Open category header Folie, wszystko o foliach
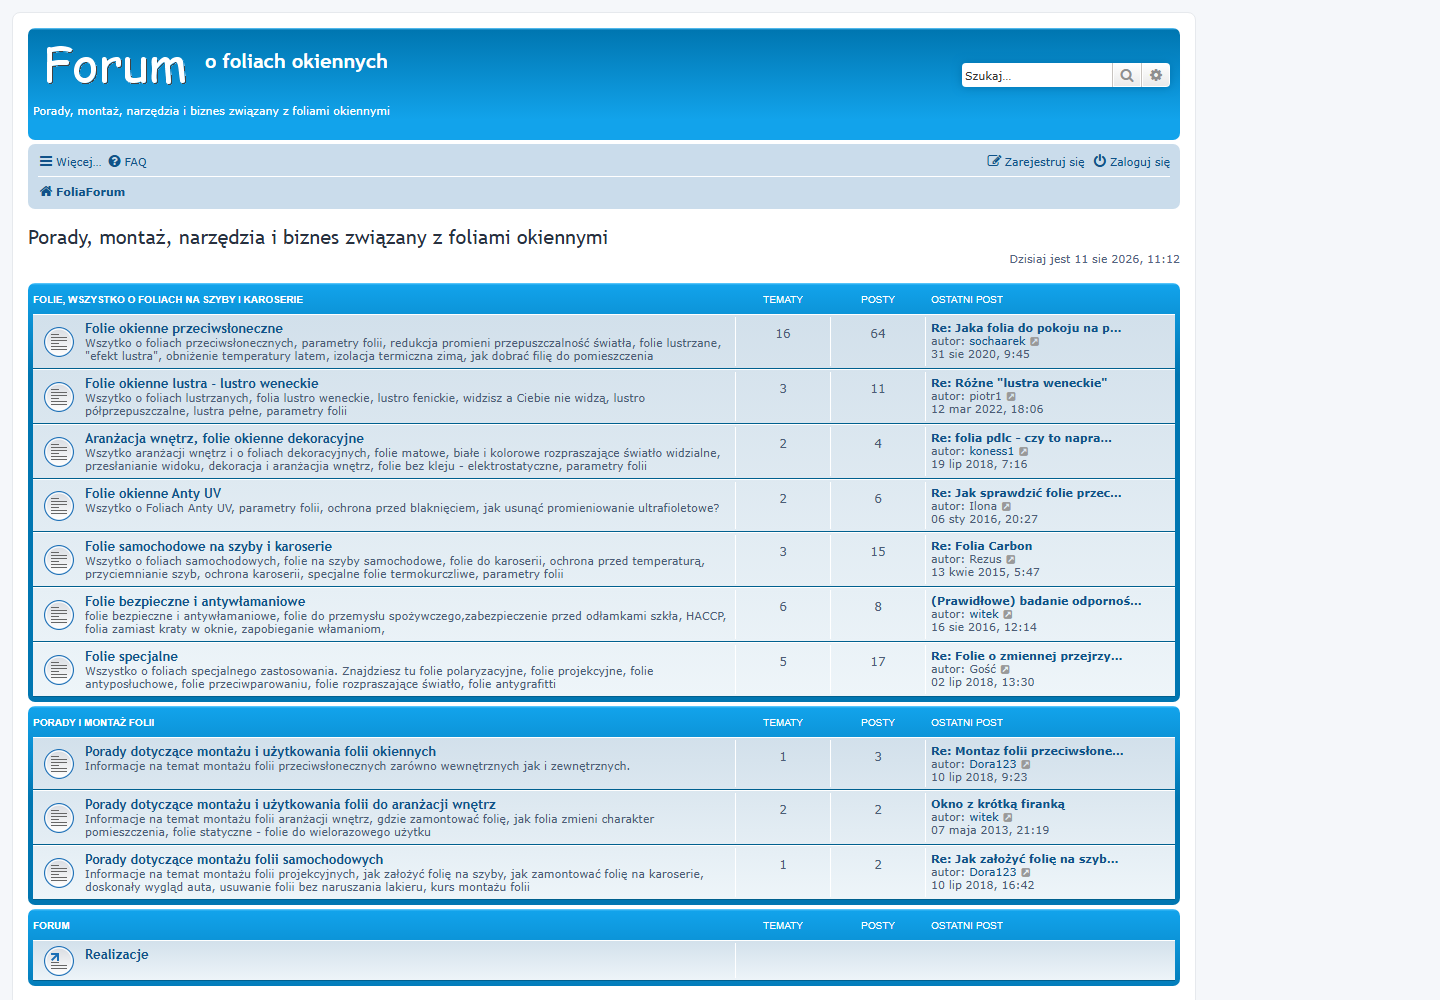 [x=168, y=300]
